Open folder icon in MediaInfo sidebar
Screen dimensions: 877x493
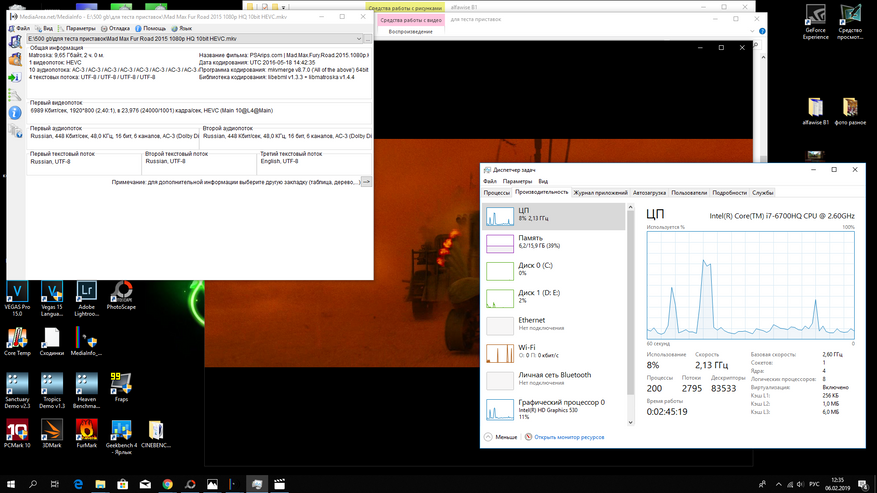coord(15,59)
